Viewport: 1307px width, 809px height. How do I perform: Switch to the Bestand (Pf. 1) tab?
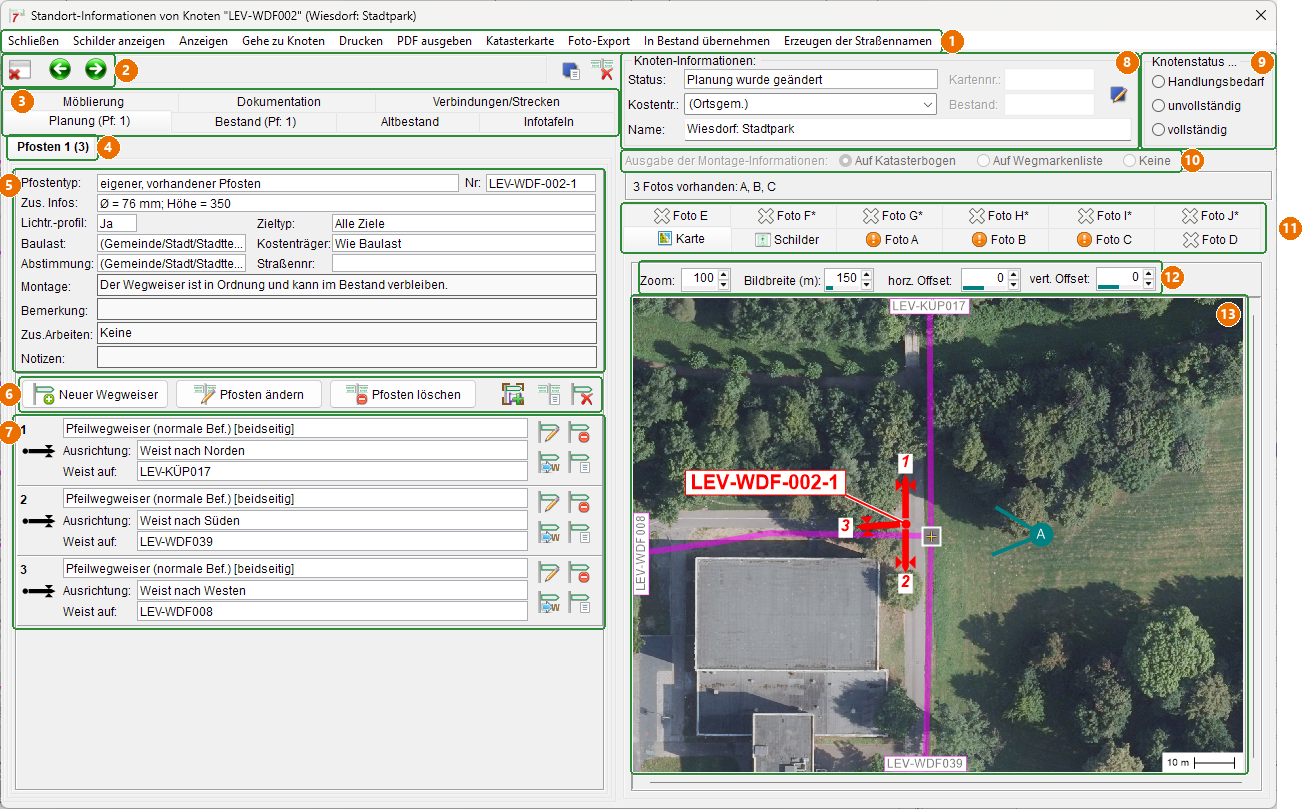point(255,122)
